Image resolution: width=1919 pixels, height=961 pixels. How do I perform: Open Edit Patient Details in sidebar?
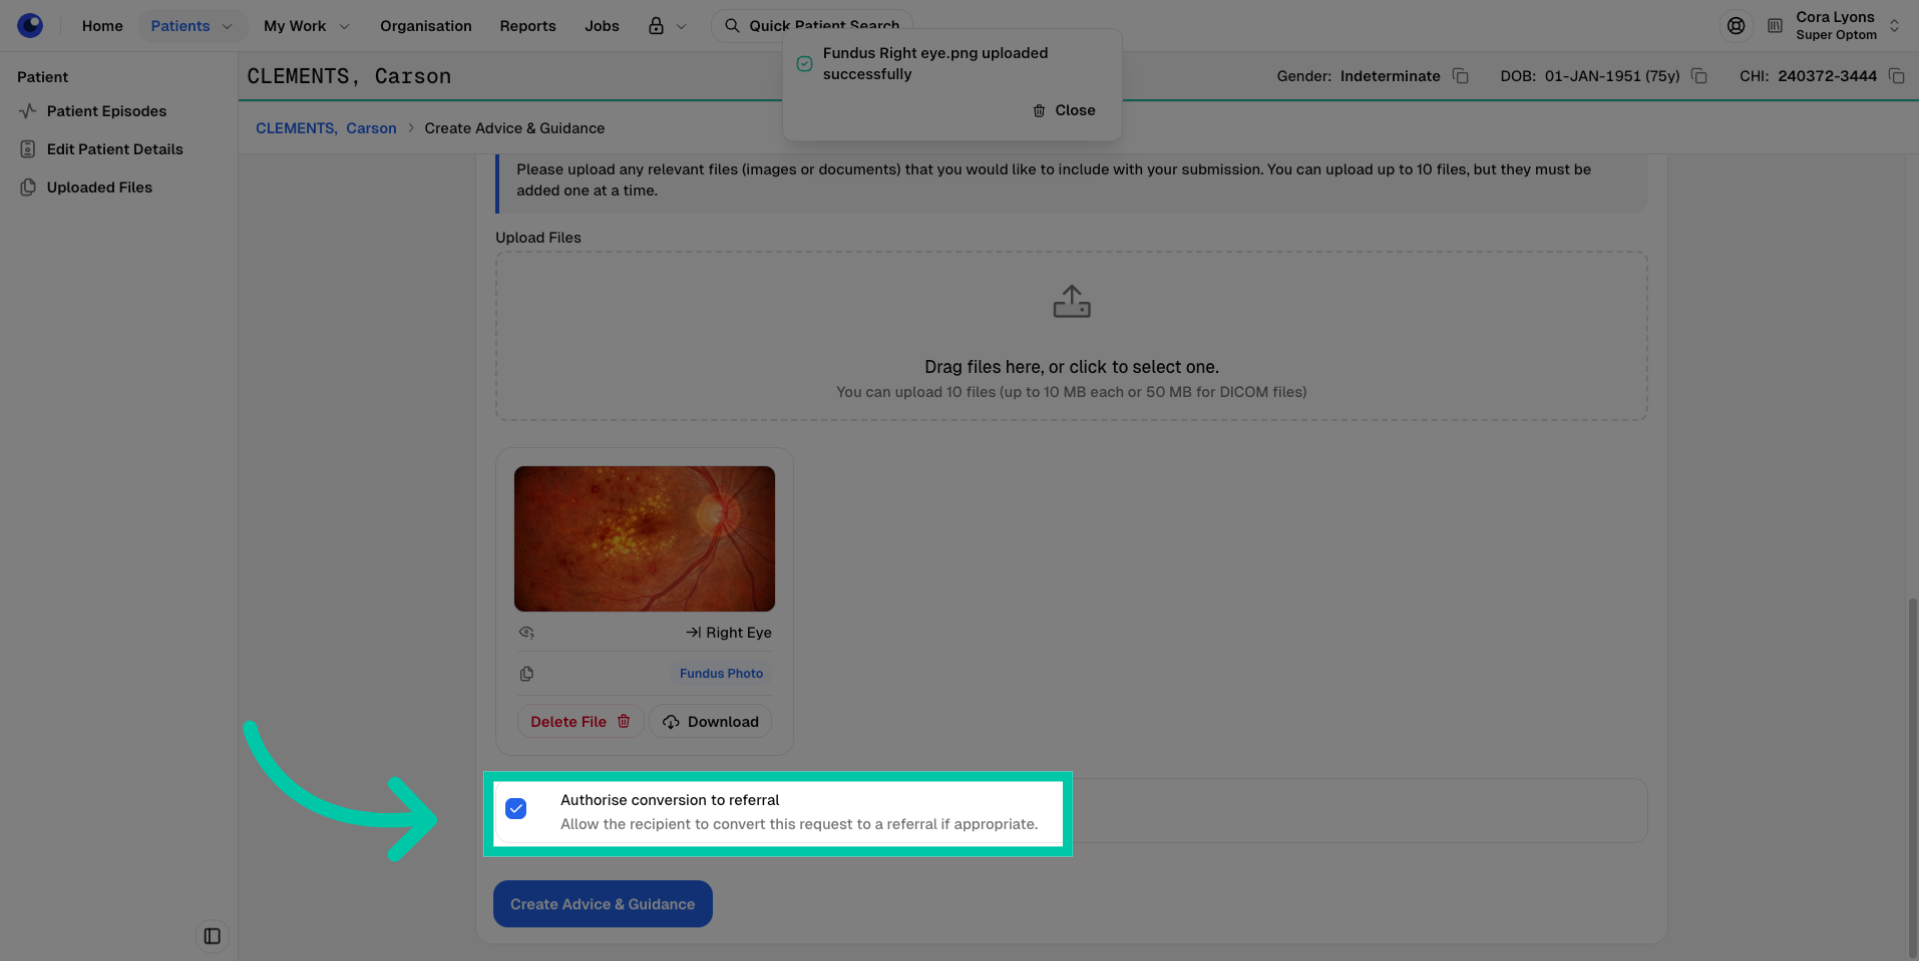[x=114, y=149]
